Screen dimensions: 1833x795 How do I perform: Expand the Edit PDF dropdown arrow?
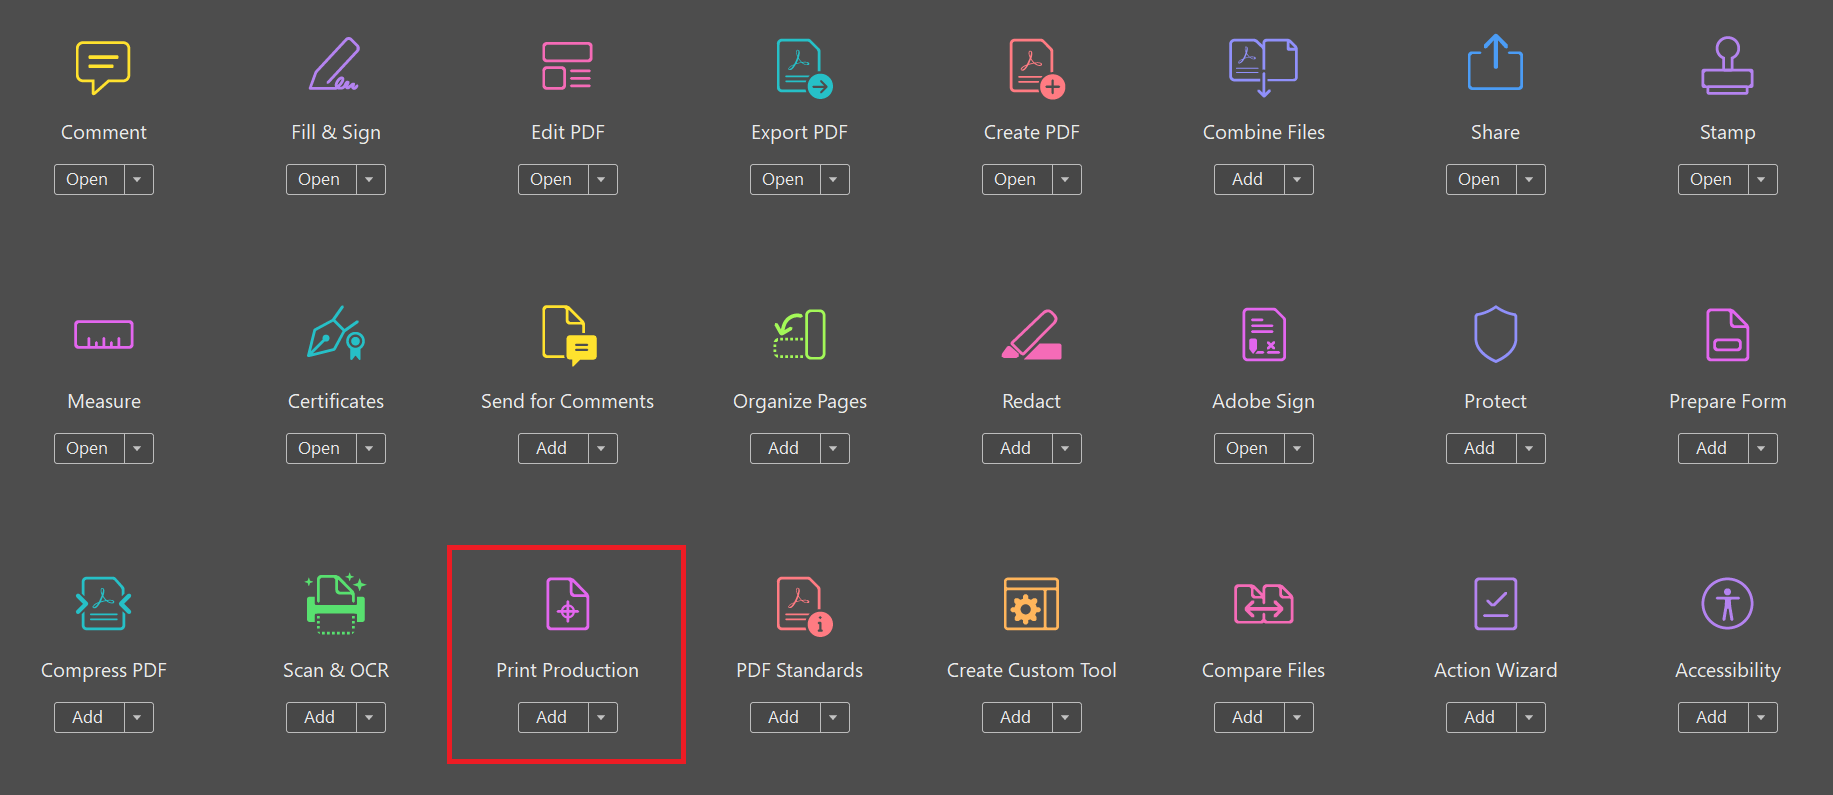tap(602, 180)
